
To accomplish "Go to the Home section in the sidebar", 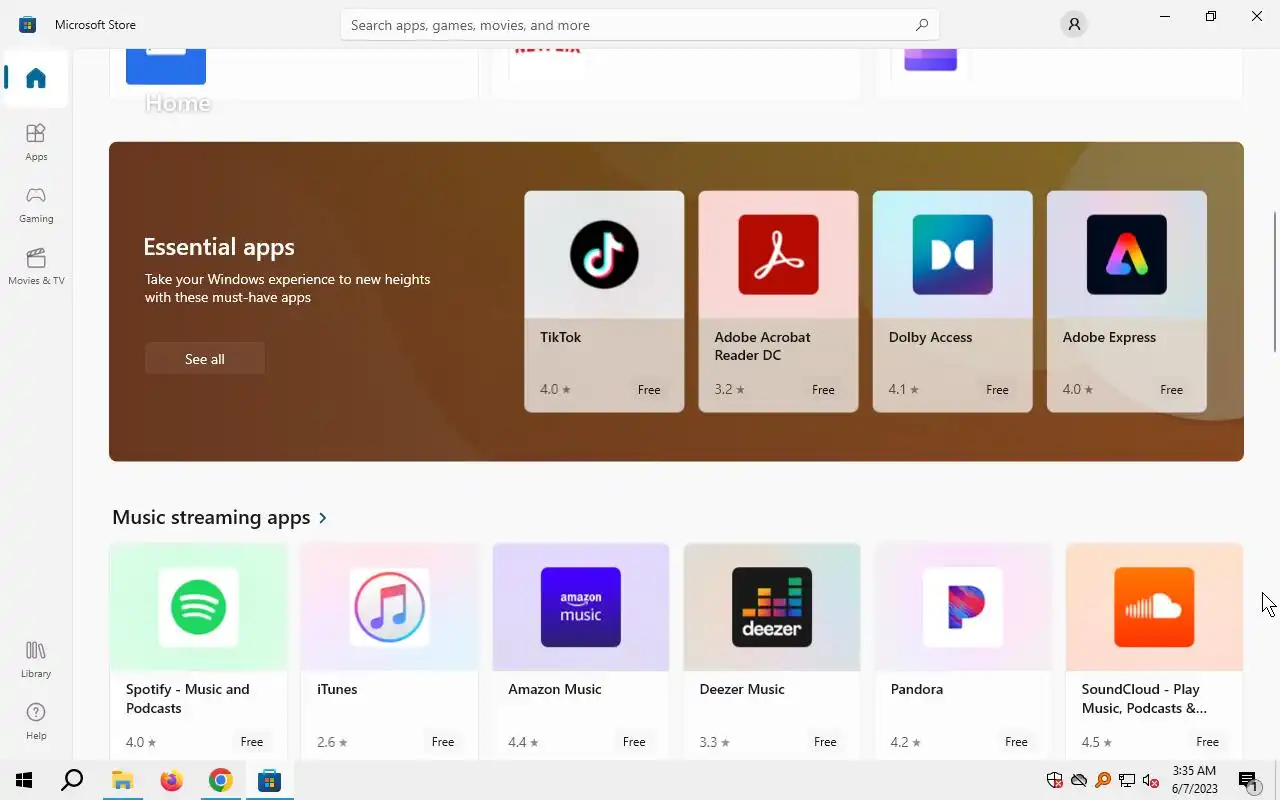I will 36,78.
